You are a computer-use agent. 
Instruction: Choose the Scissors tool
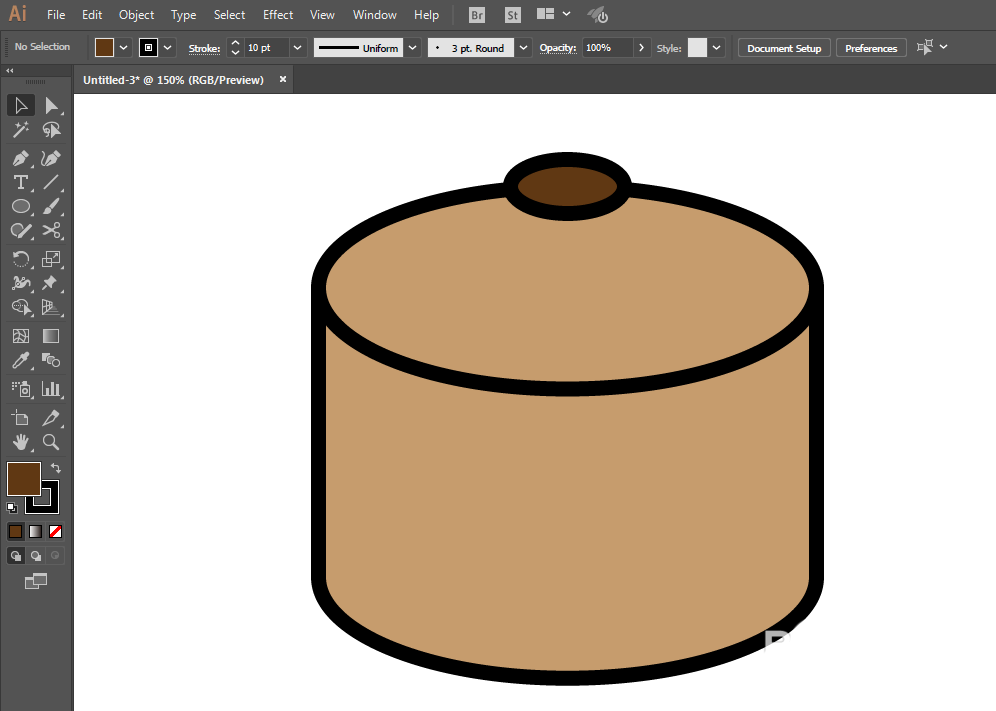tap(51, 231)
